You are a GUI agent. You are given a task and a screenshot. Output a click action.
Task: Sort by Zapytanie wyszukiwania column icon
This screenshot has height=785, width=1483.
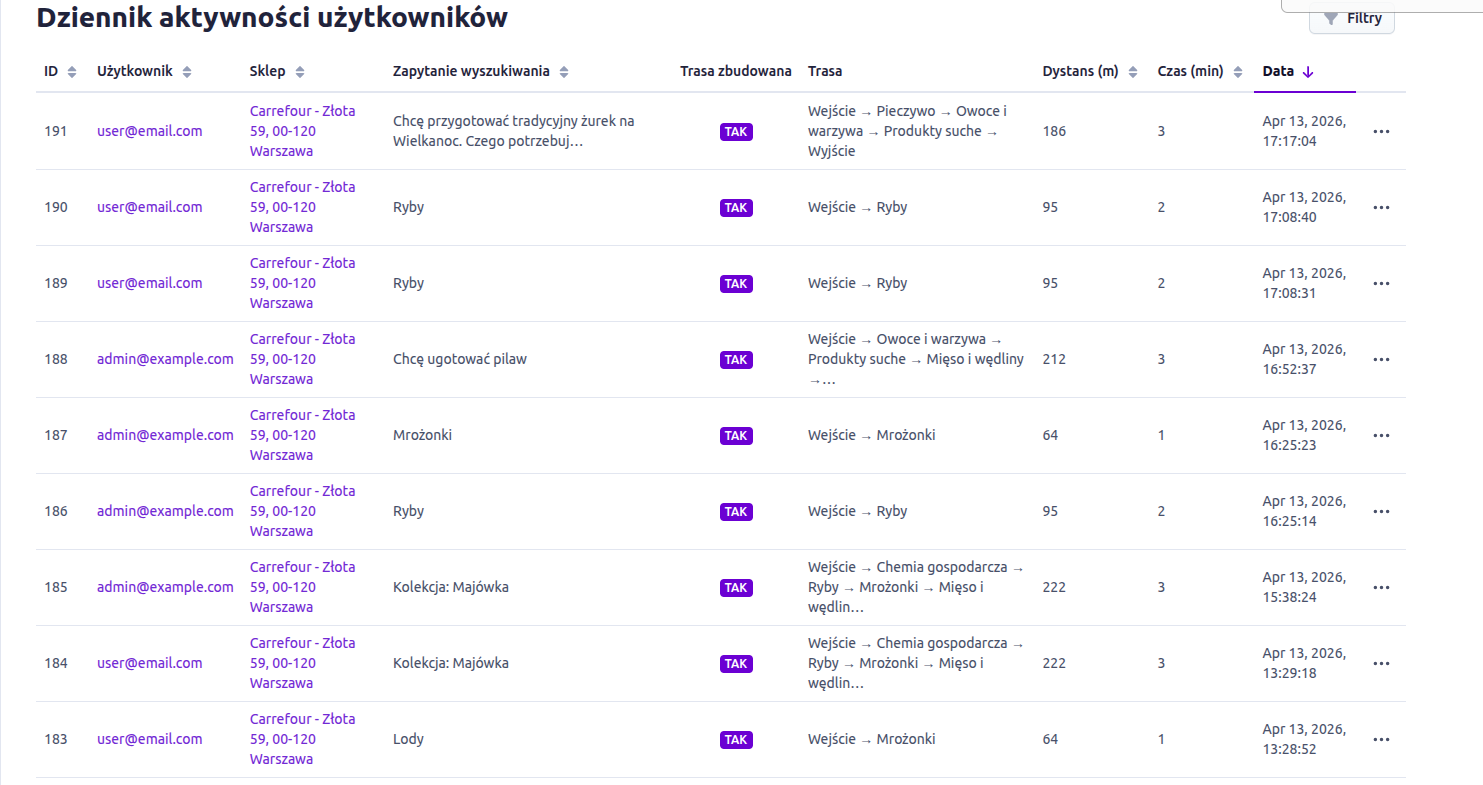click(564, 72)
